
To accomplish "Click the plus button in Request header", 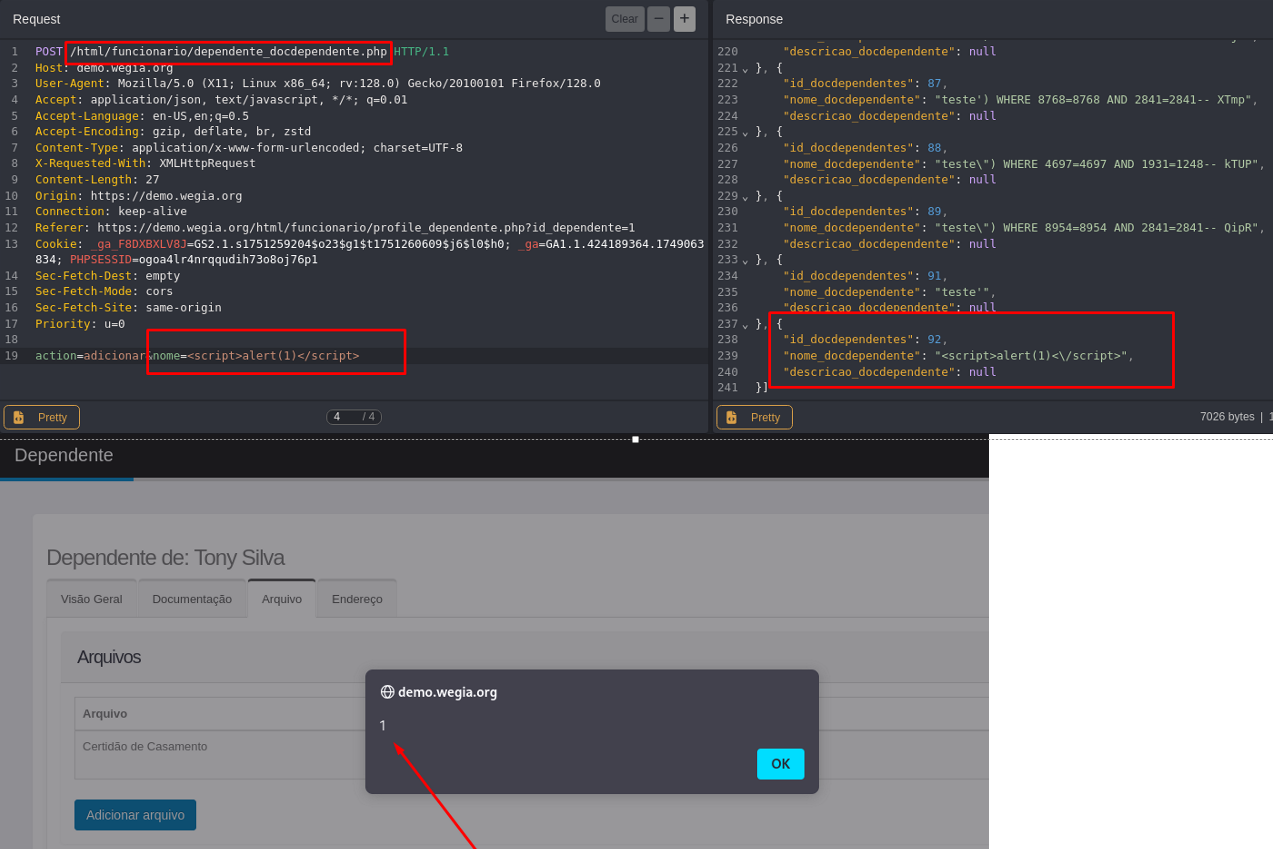I will 685,19.
